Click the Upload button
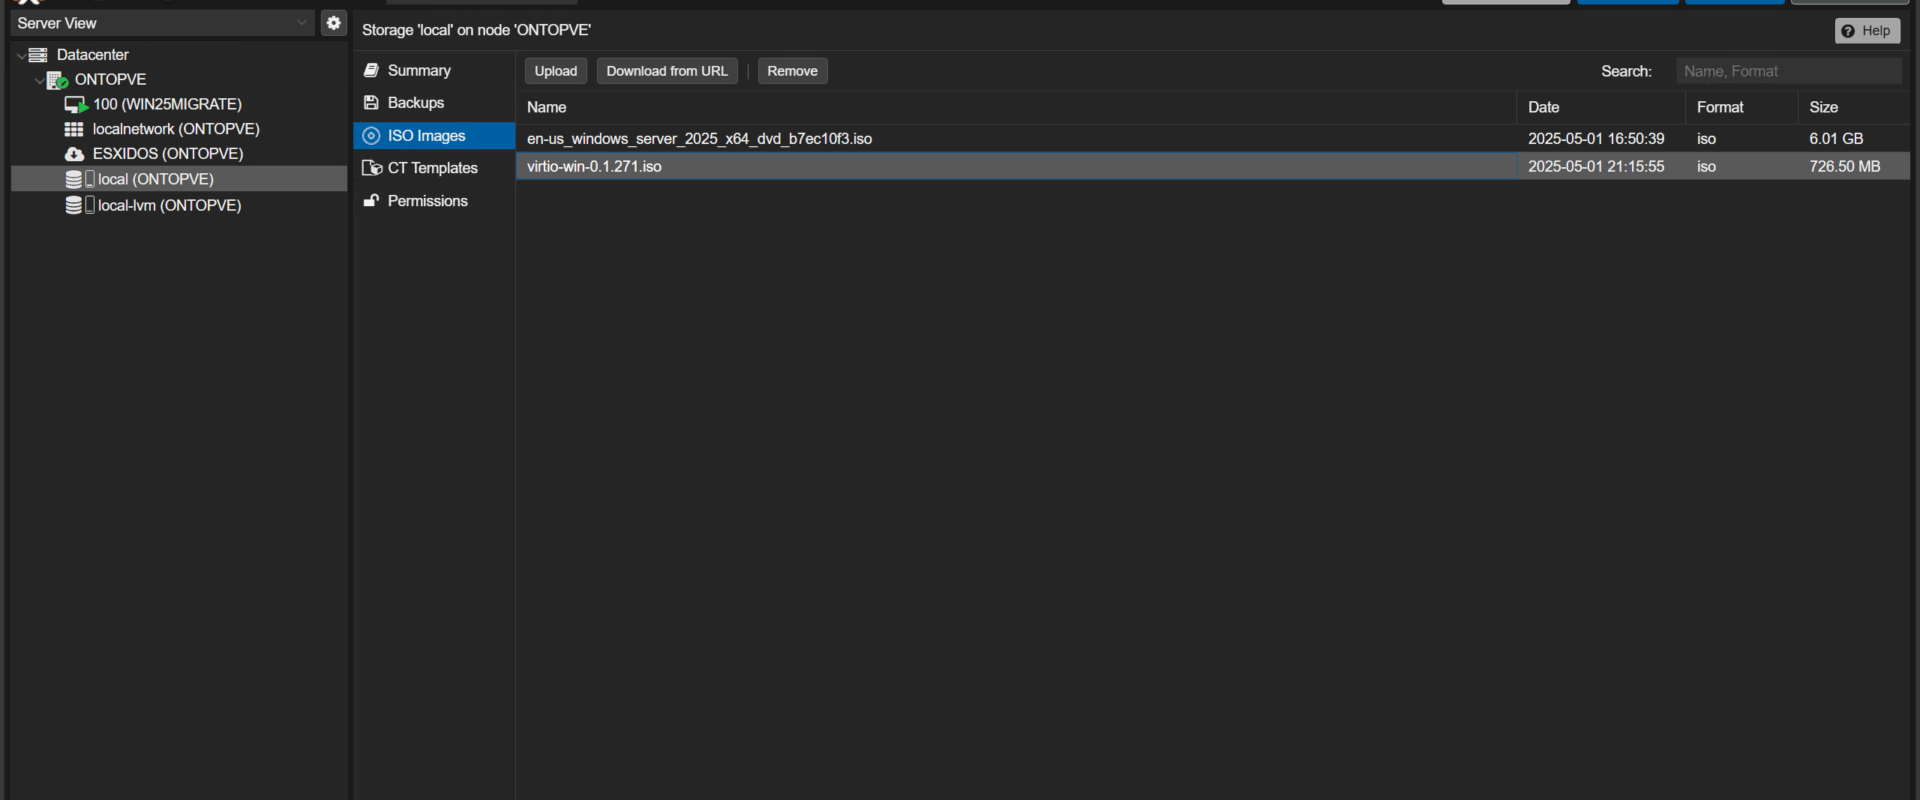This screenshot has height=800, width=1920. (556, 71)
